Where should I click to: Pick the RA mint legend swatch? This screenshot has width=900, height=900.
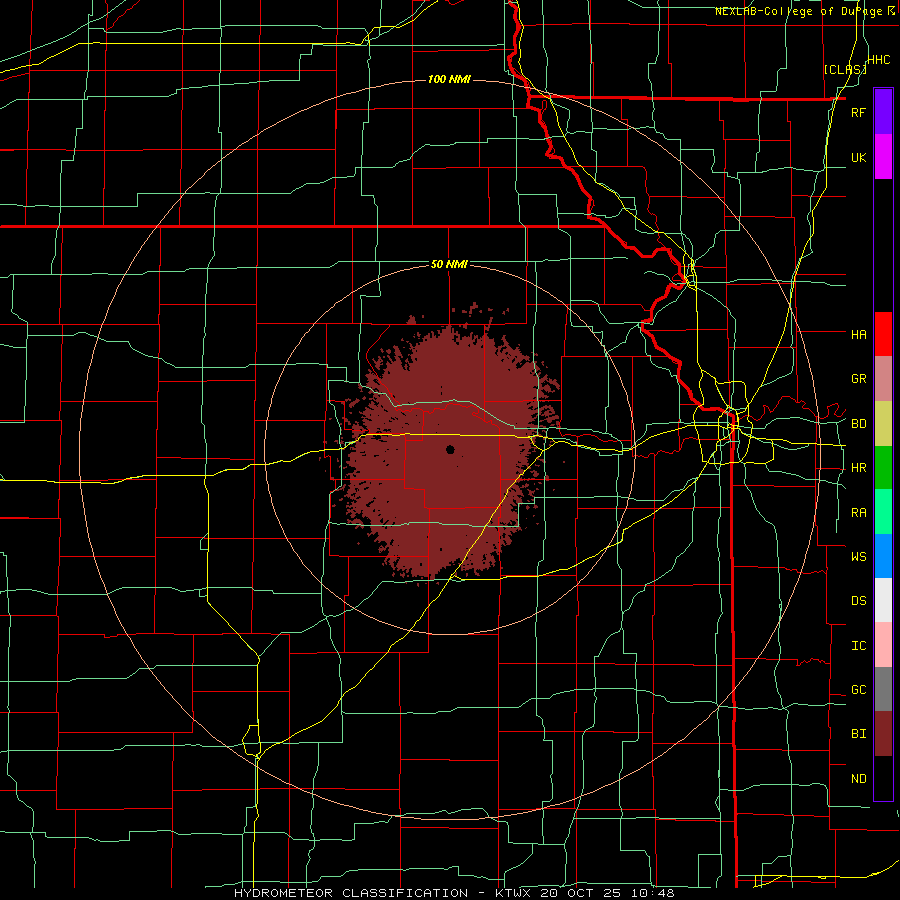coord(883,512)
